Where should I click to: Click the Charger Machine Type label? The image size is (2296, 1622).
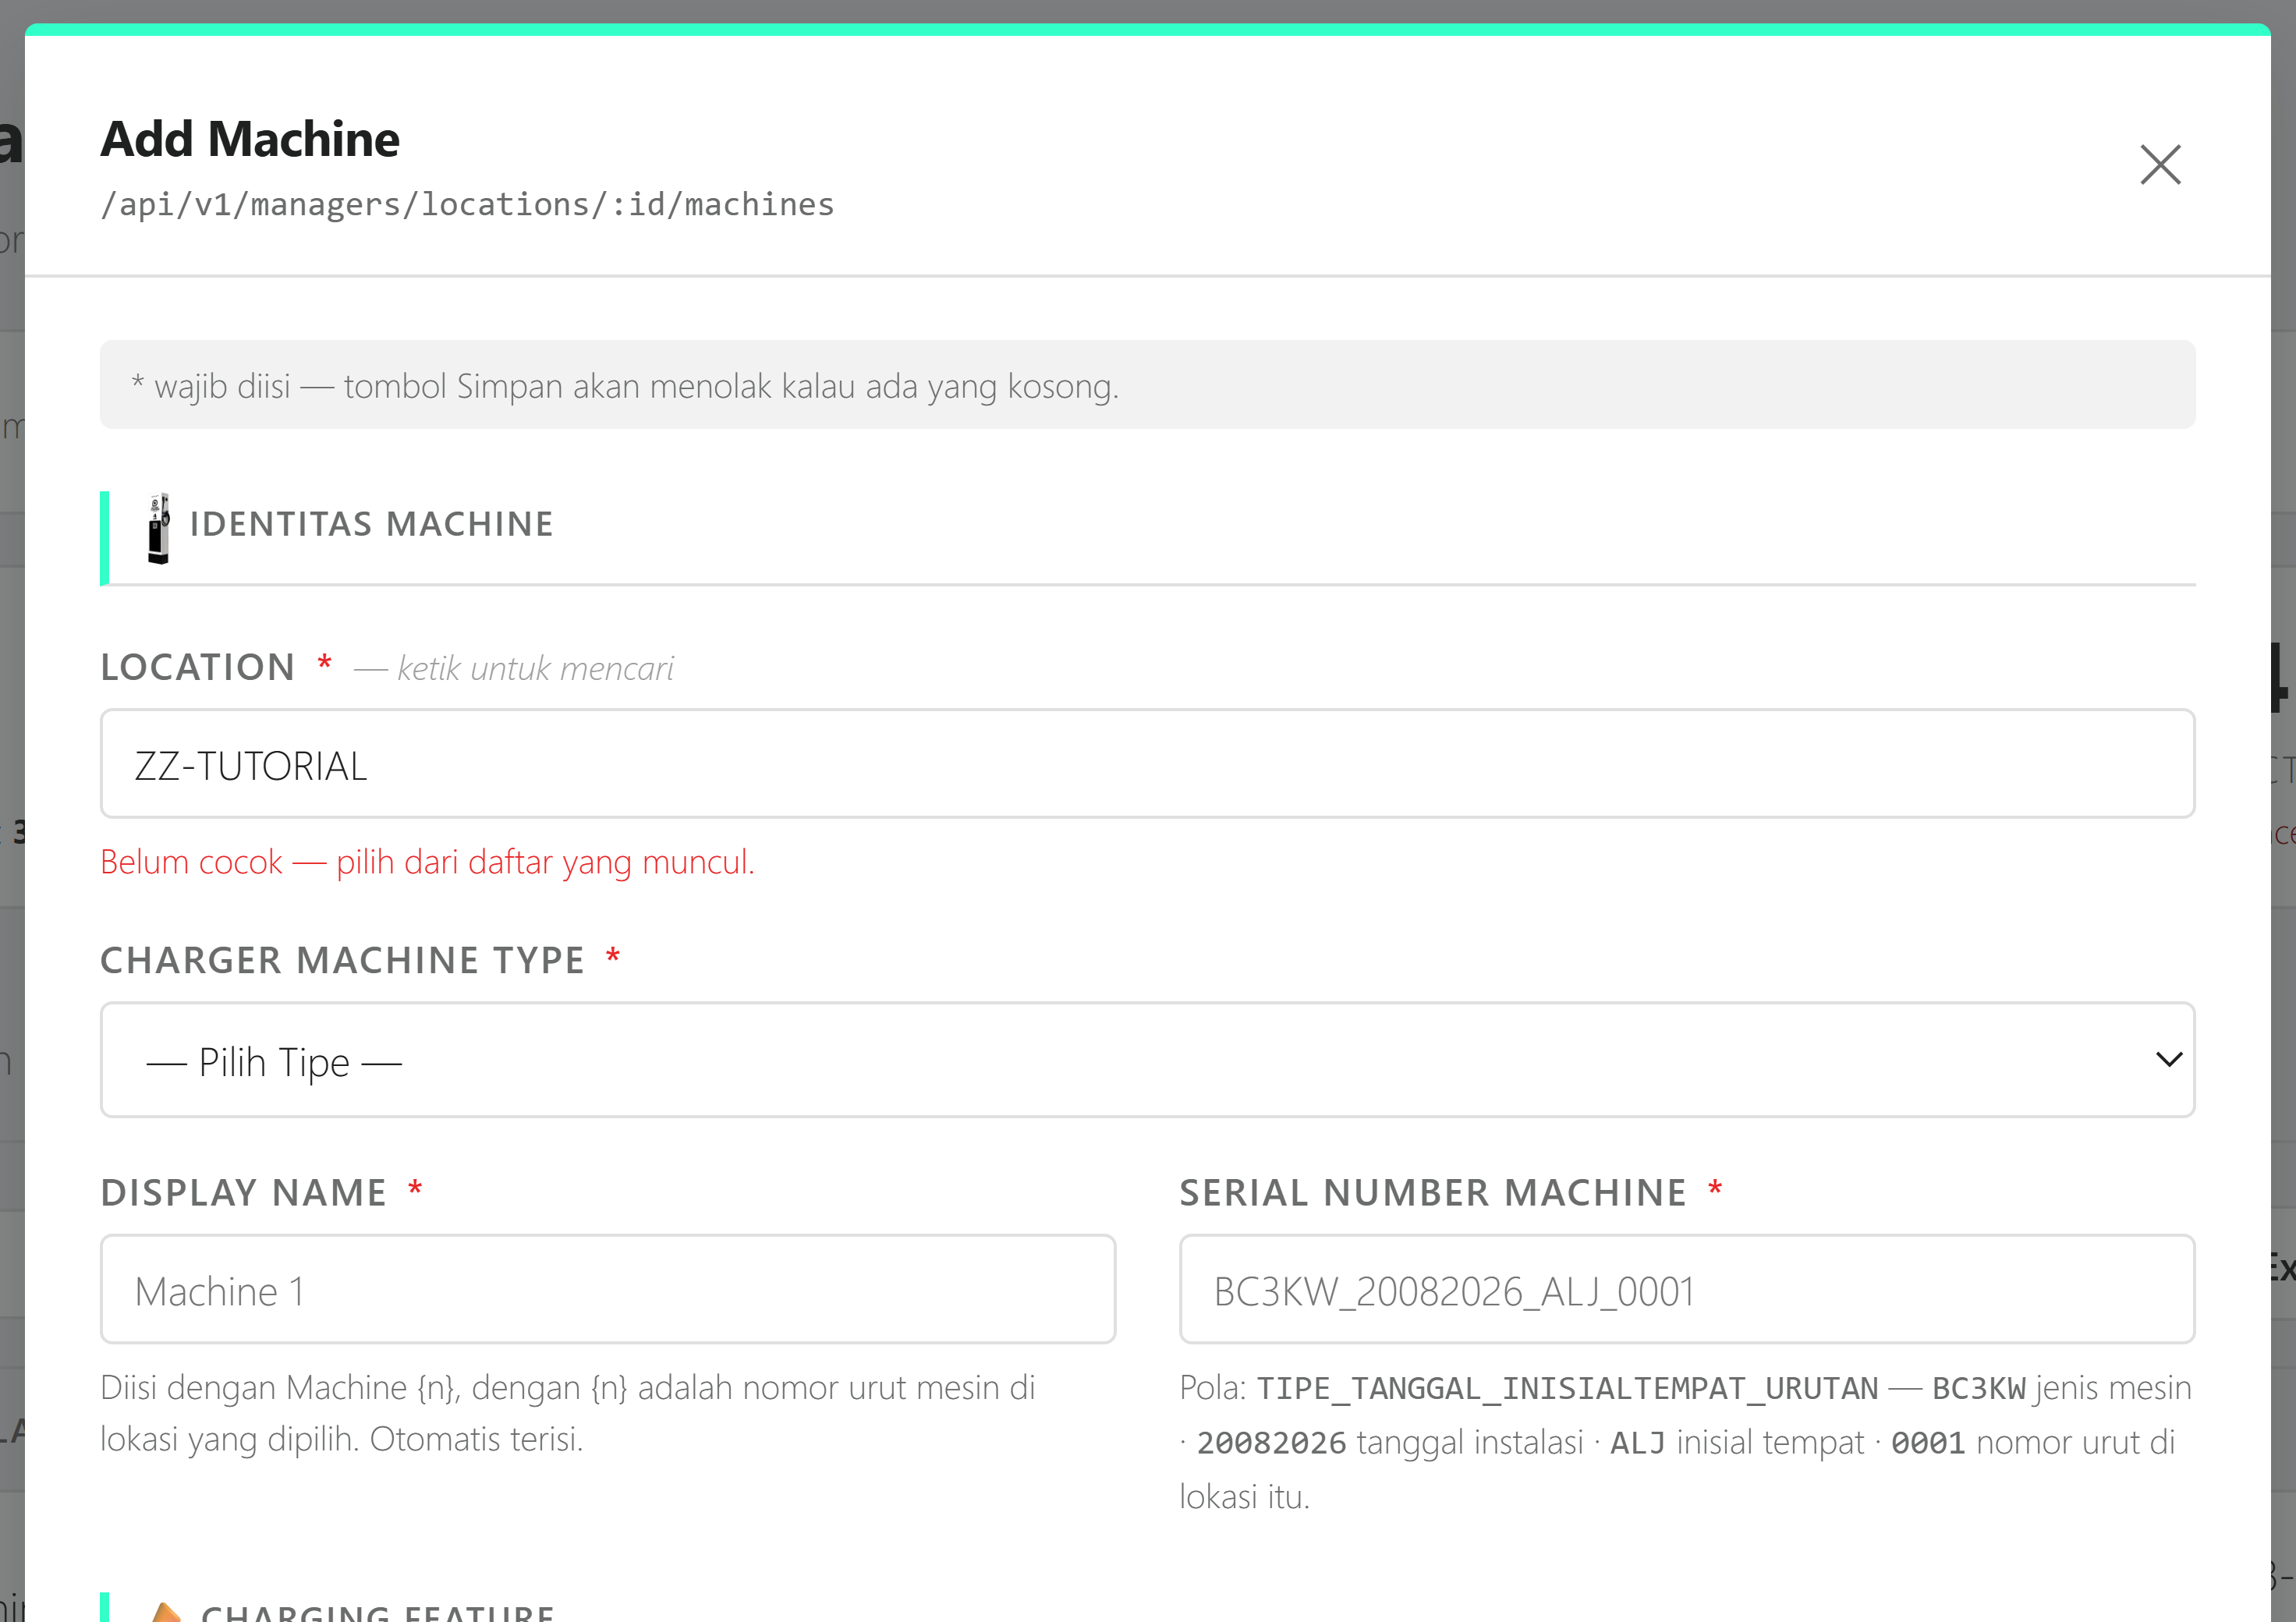342,960
